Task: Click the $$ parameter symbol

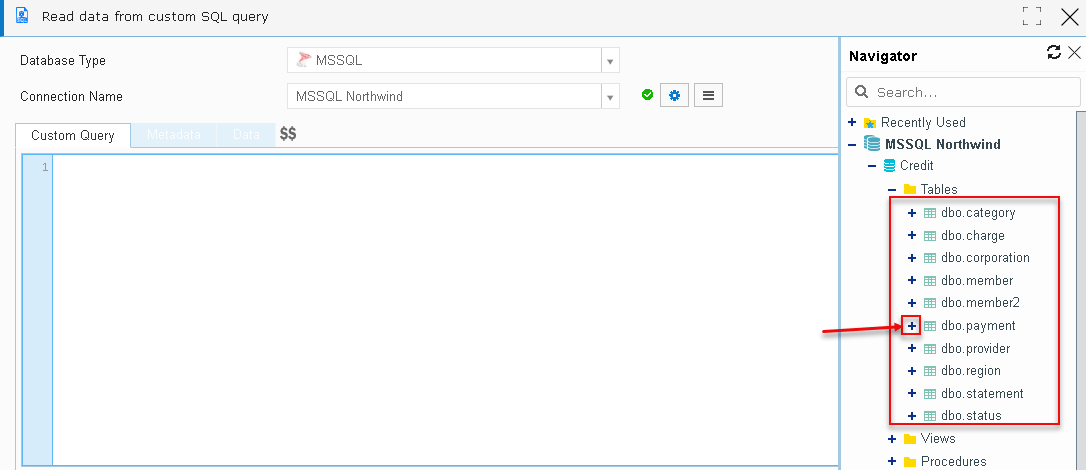Action: click(x=288, y=134)
